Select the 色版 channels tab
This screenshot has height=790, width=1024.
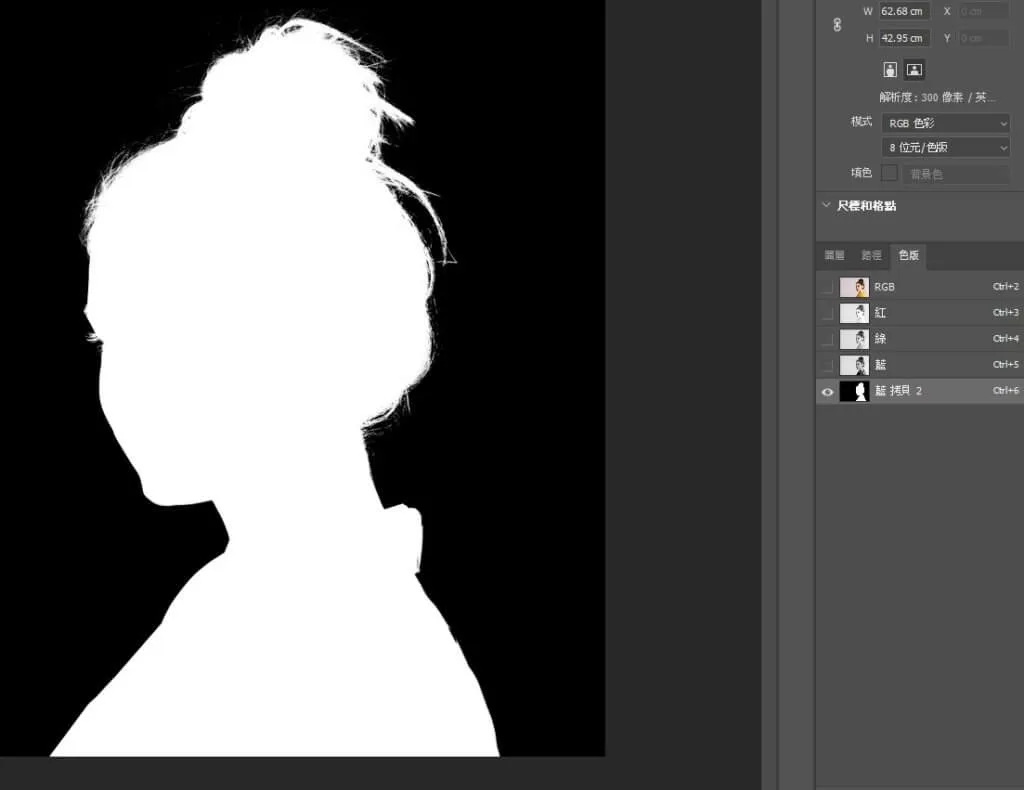908,255
